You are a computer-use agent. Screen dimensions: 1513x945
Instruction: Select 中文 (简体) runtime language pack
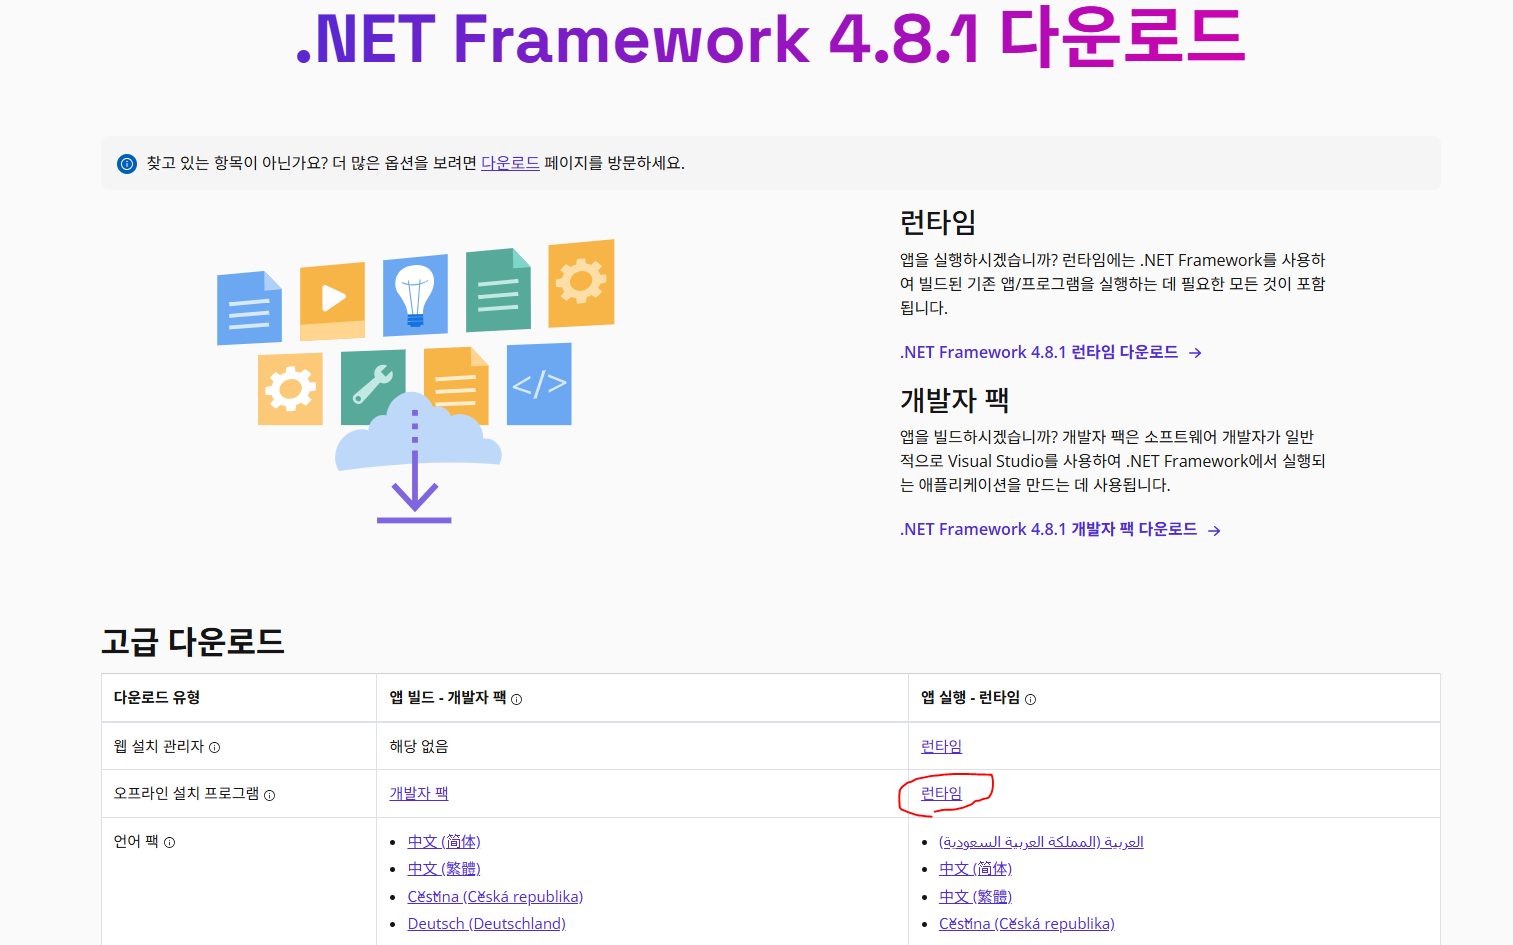(x=975, y=869)
